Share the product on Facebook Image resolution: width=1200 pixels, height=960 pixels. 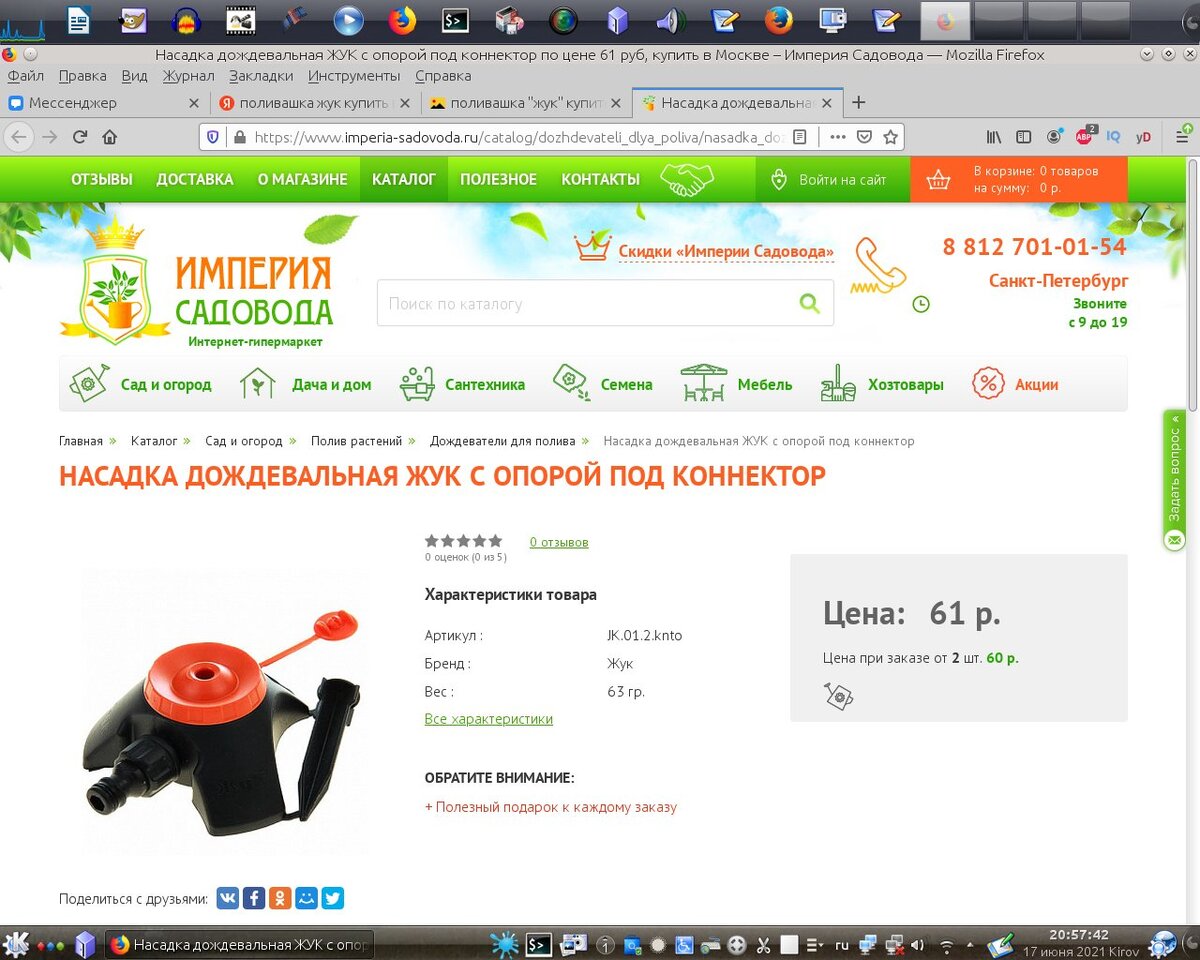pos(254,898)
